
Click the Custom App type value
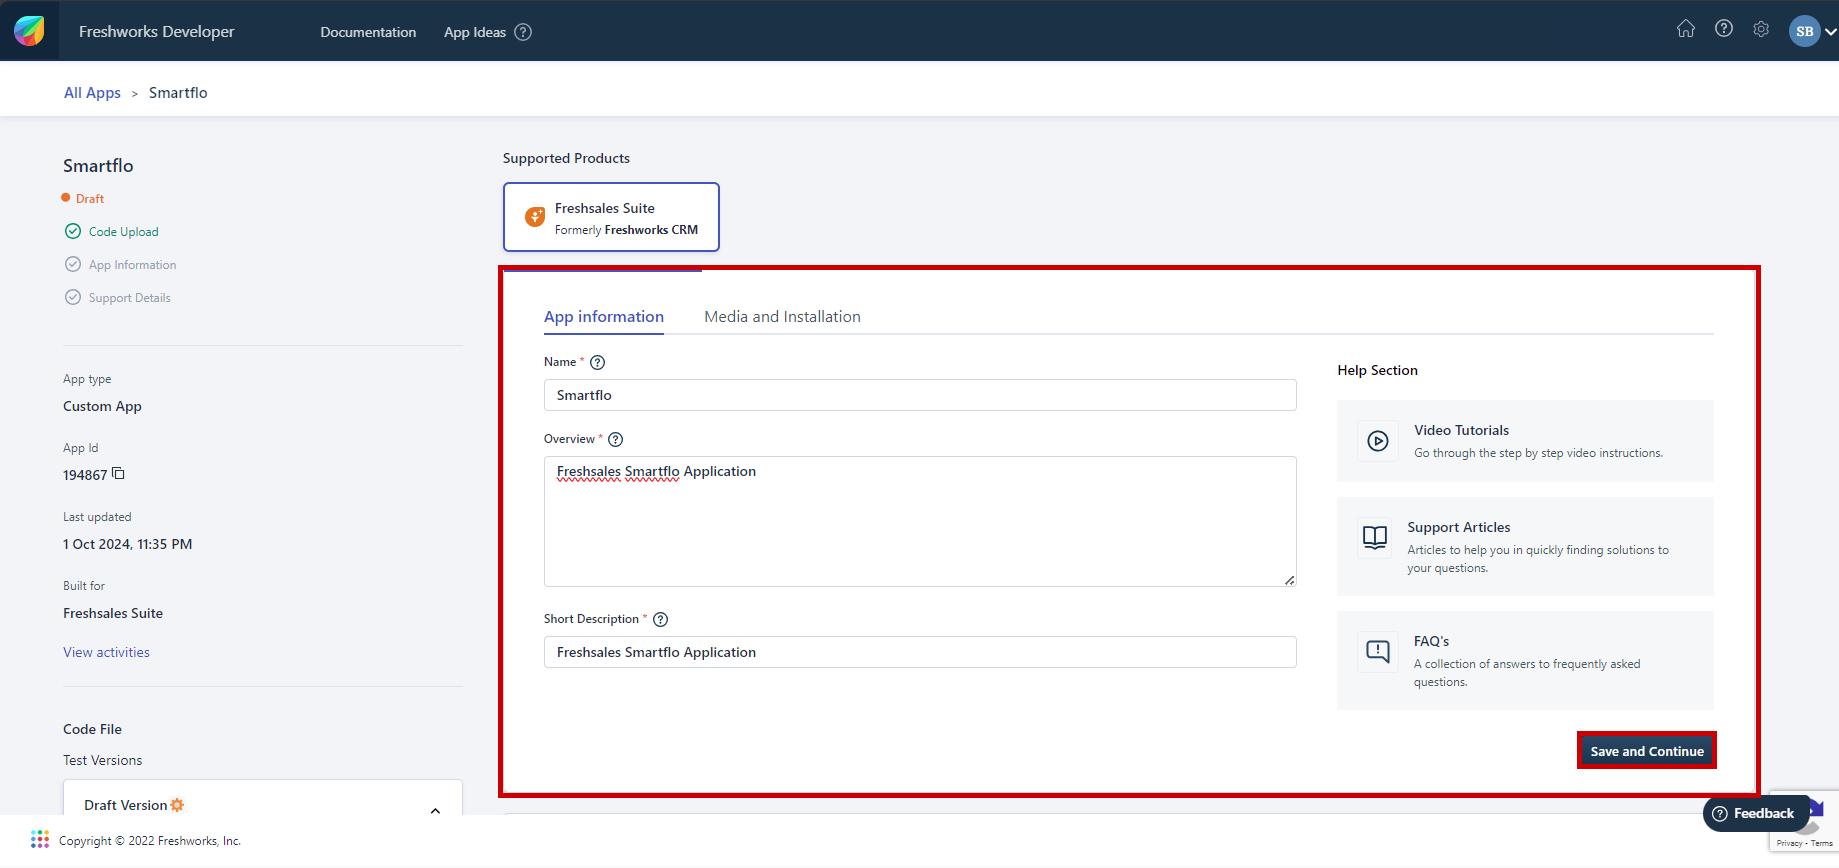click(x=102, y=406)
